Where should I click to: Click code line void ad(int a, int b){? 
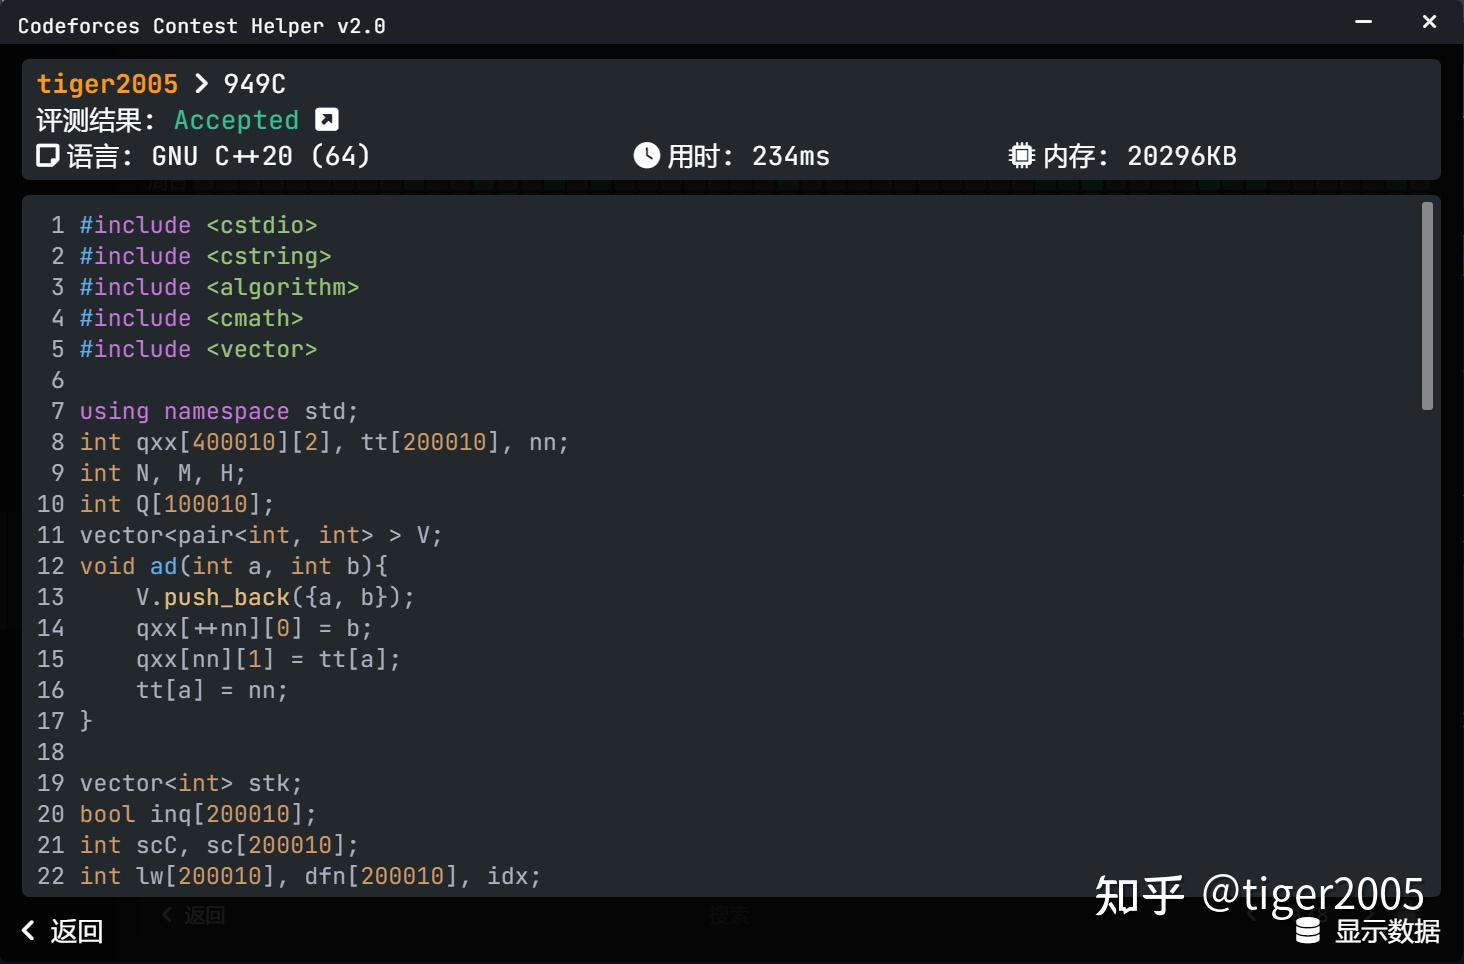pyautogui.click(x=233, y=566)
